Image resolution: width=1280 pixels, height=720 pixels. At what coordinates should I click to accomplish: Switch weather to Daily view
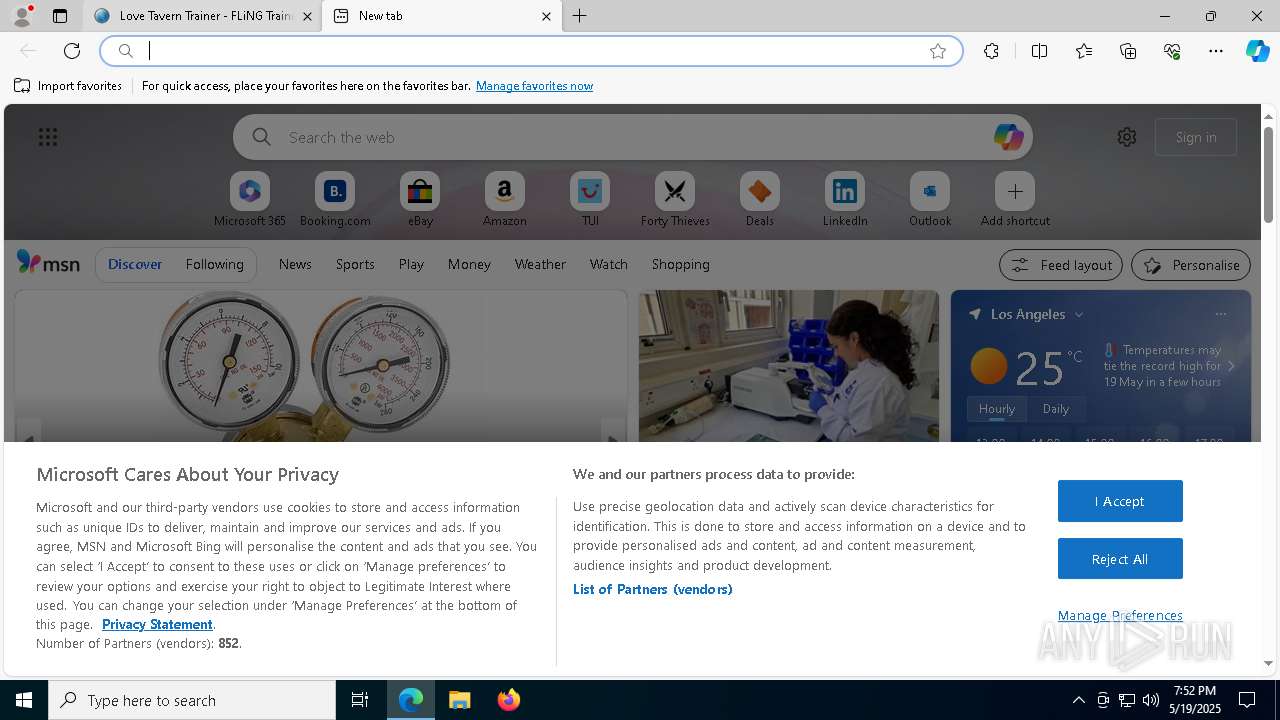1056,408
